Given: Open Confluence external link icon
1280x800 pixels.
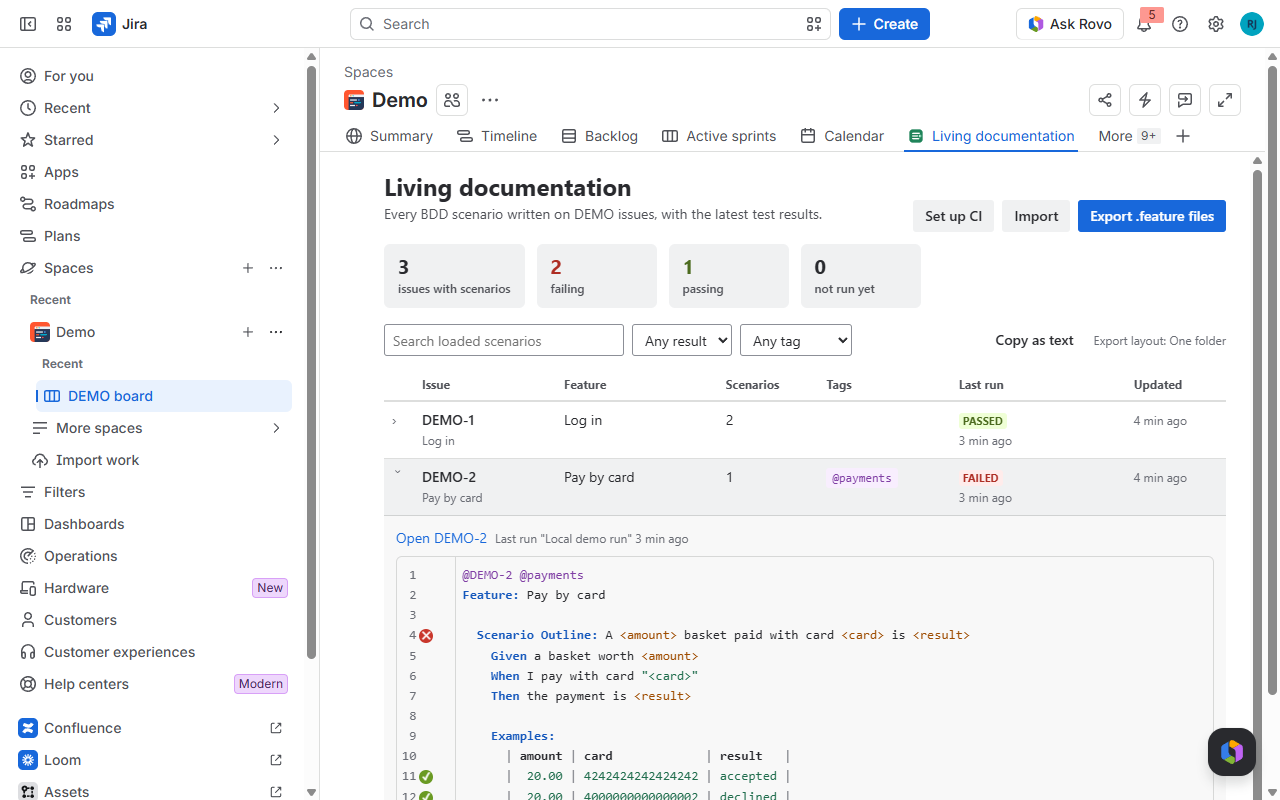Looking at the screenshot, I should [x=276, y=728].
